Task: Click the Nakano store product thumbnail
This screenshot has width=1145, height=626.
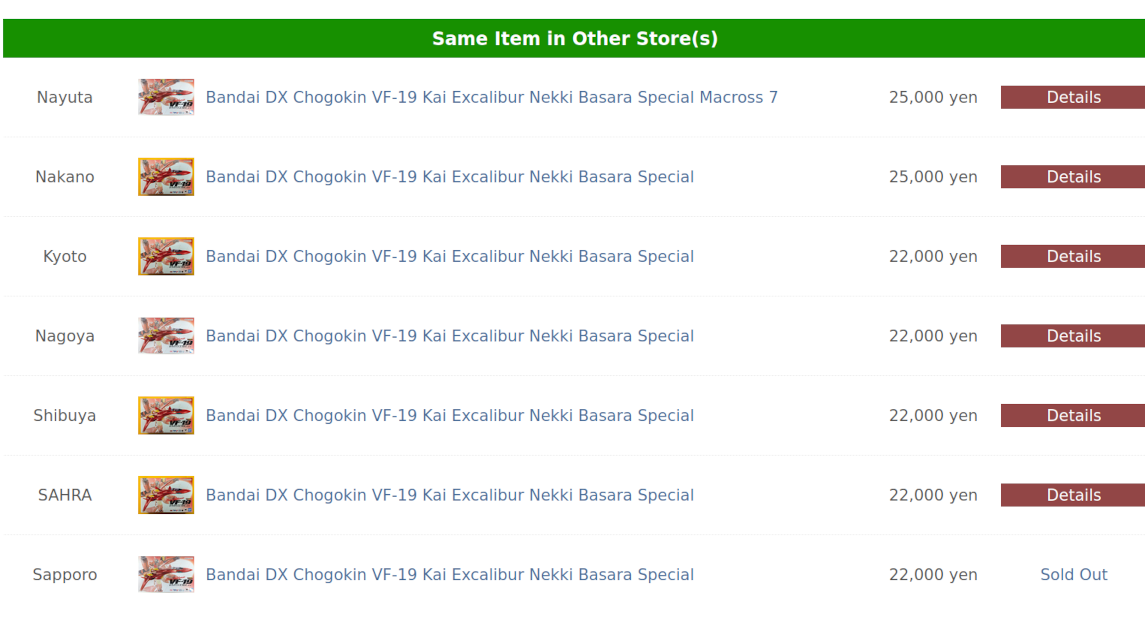Action: (166, 177)
